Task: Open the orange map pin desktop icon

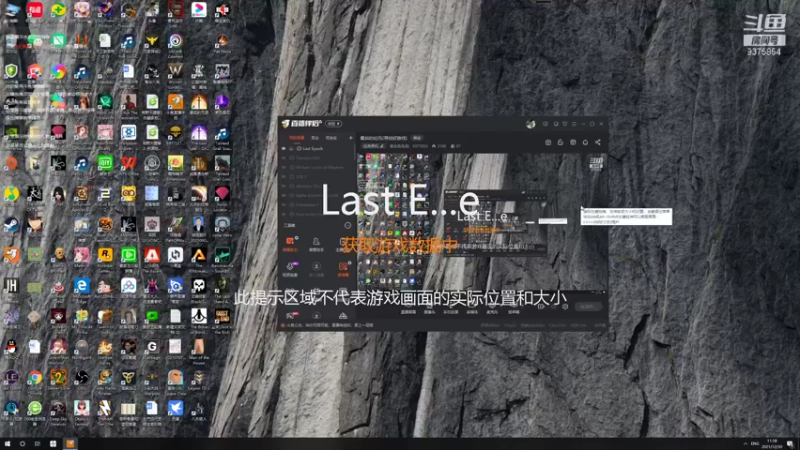Action: coord(11,163)
